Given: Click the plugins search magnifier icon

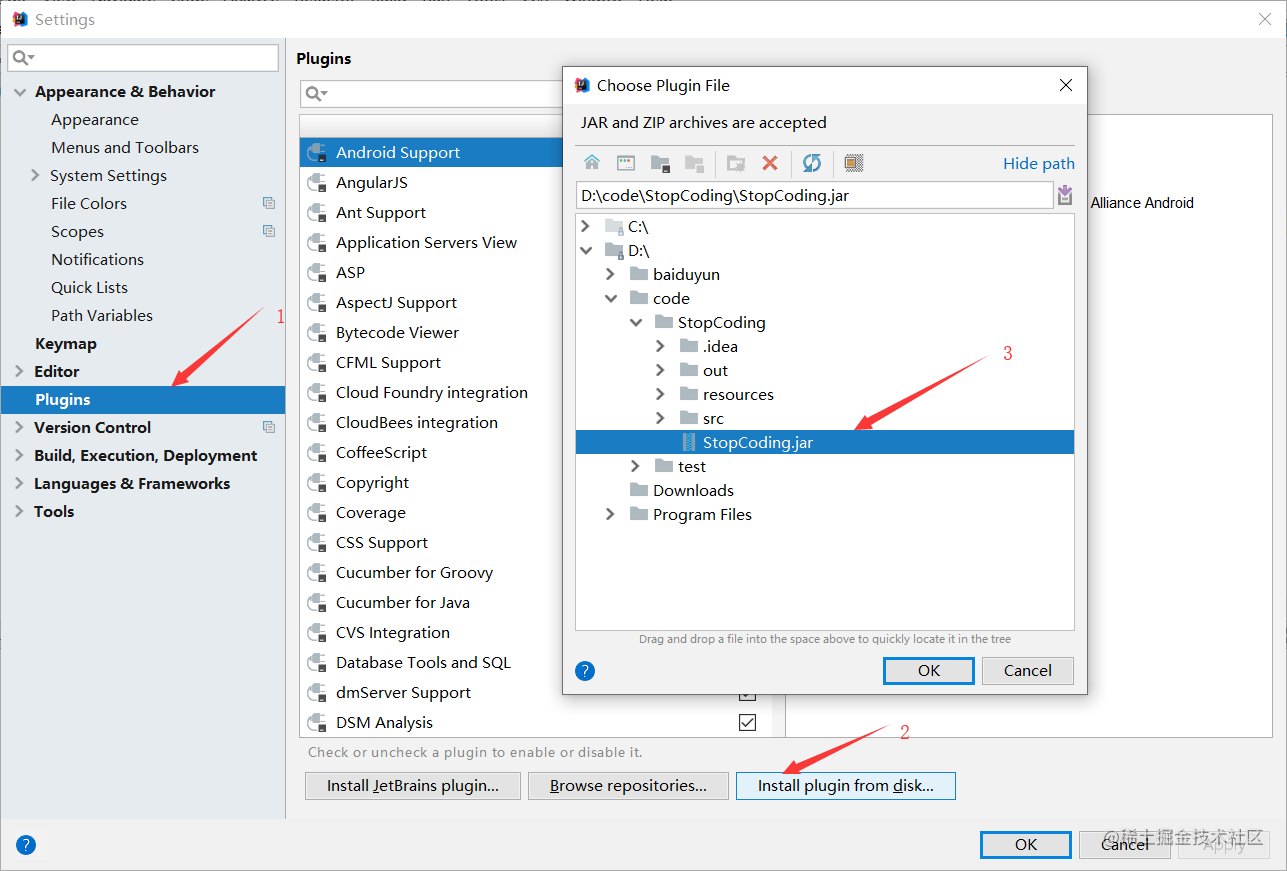Looking at the screenshot, I should coord(317,94).
